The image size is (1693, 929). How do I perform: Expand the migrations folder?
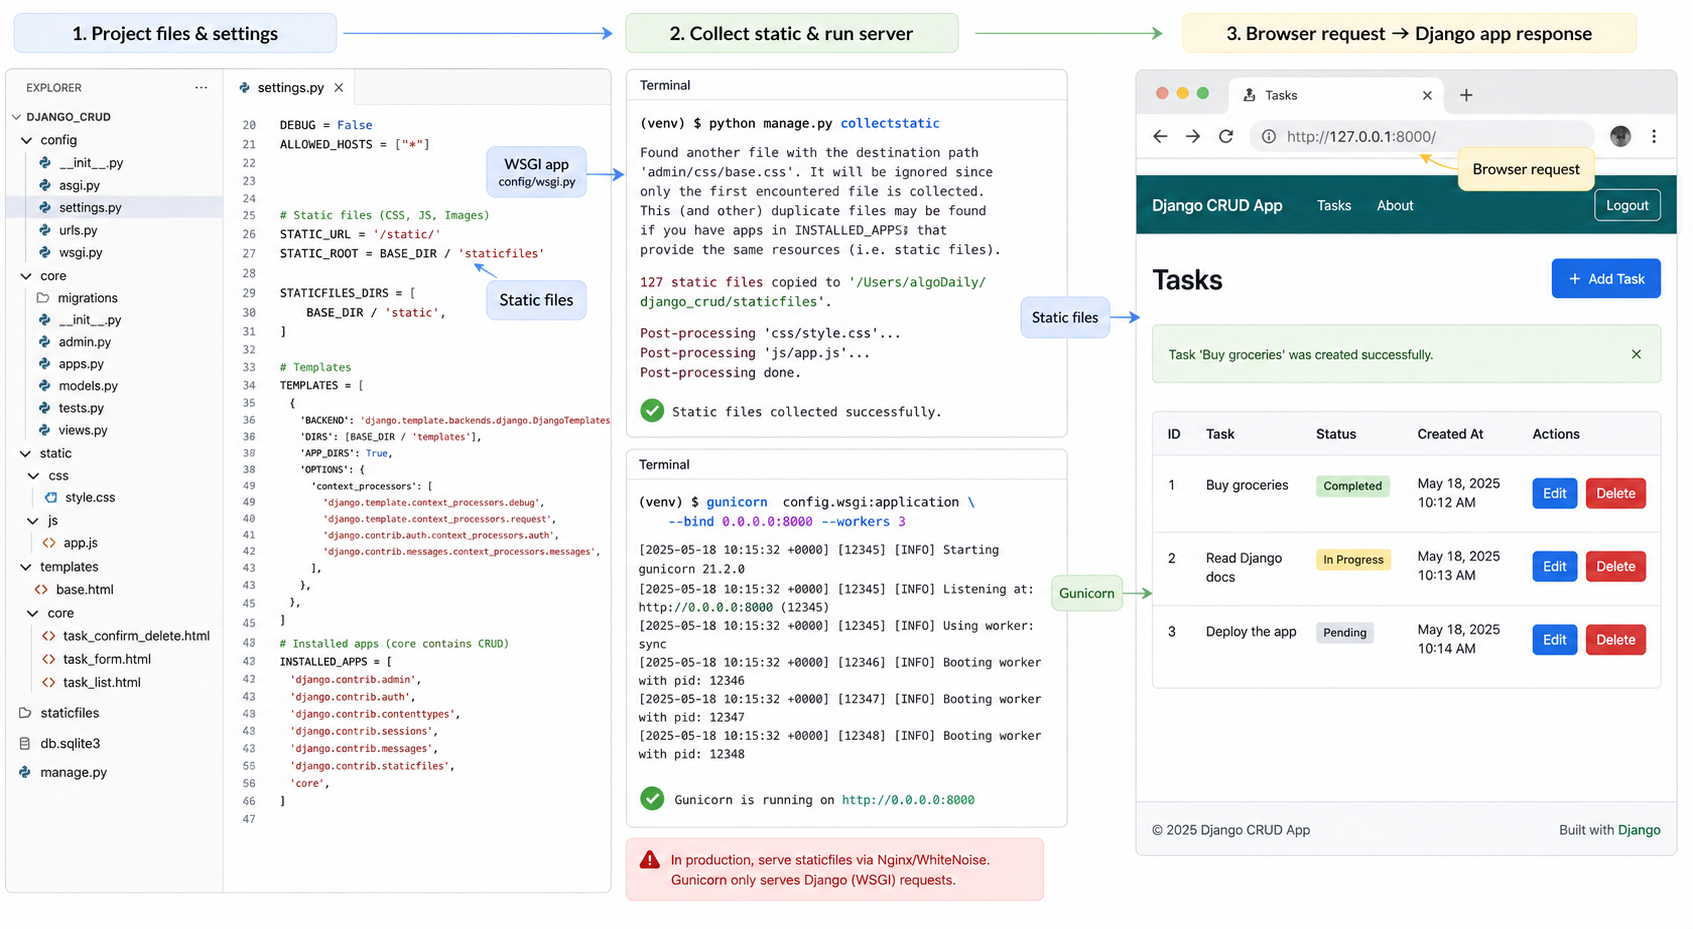point(87,298)
